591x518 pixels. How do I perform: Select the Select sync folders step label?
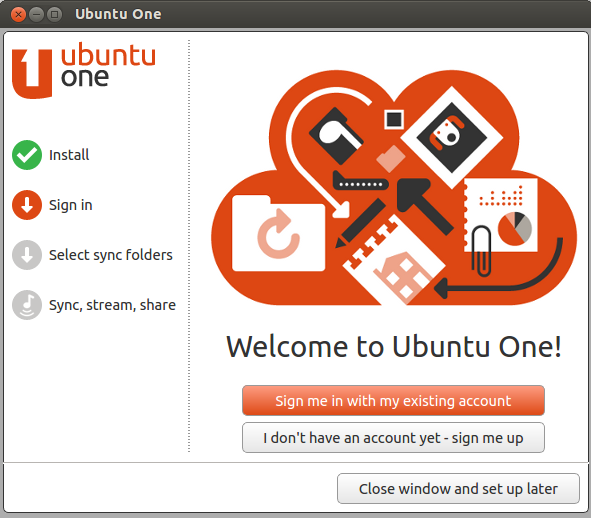pos(111,255)
